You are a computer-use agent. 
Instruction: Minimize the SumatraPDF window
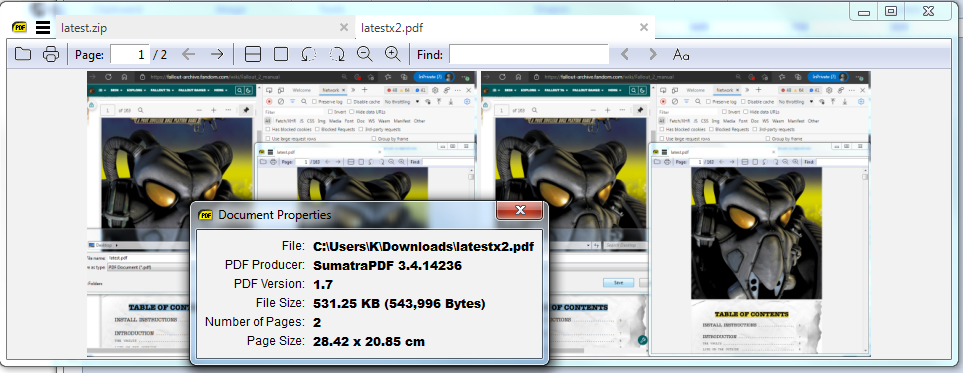(864, 11)
